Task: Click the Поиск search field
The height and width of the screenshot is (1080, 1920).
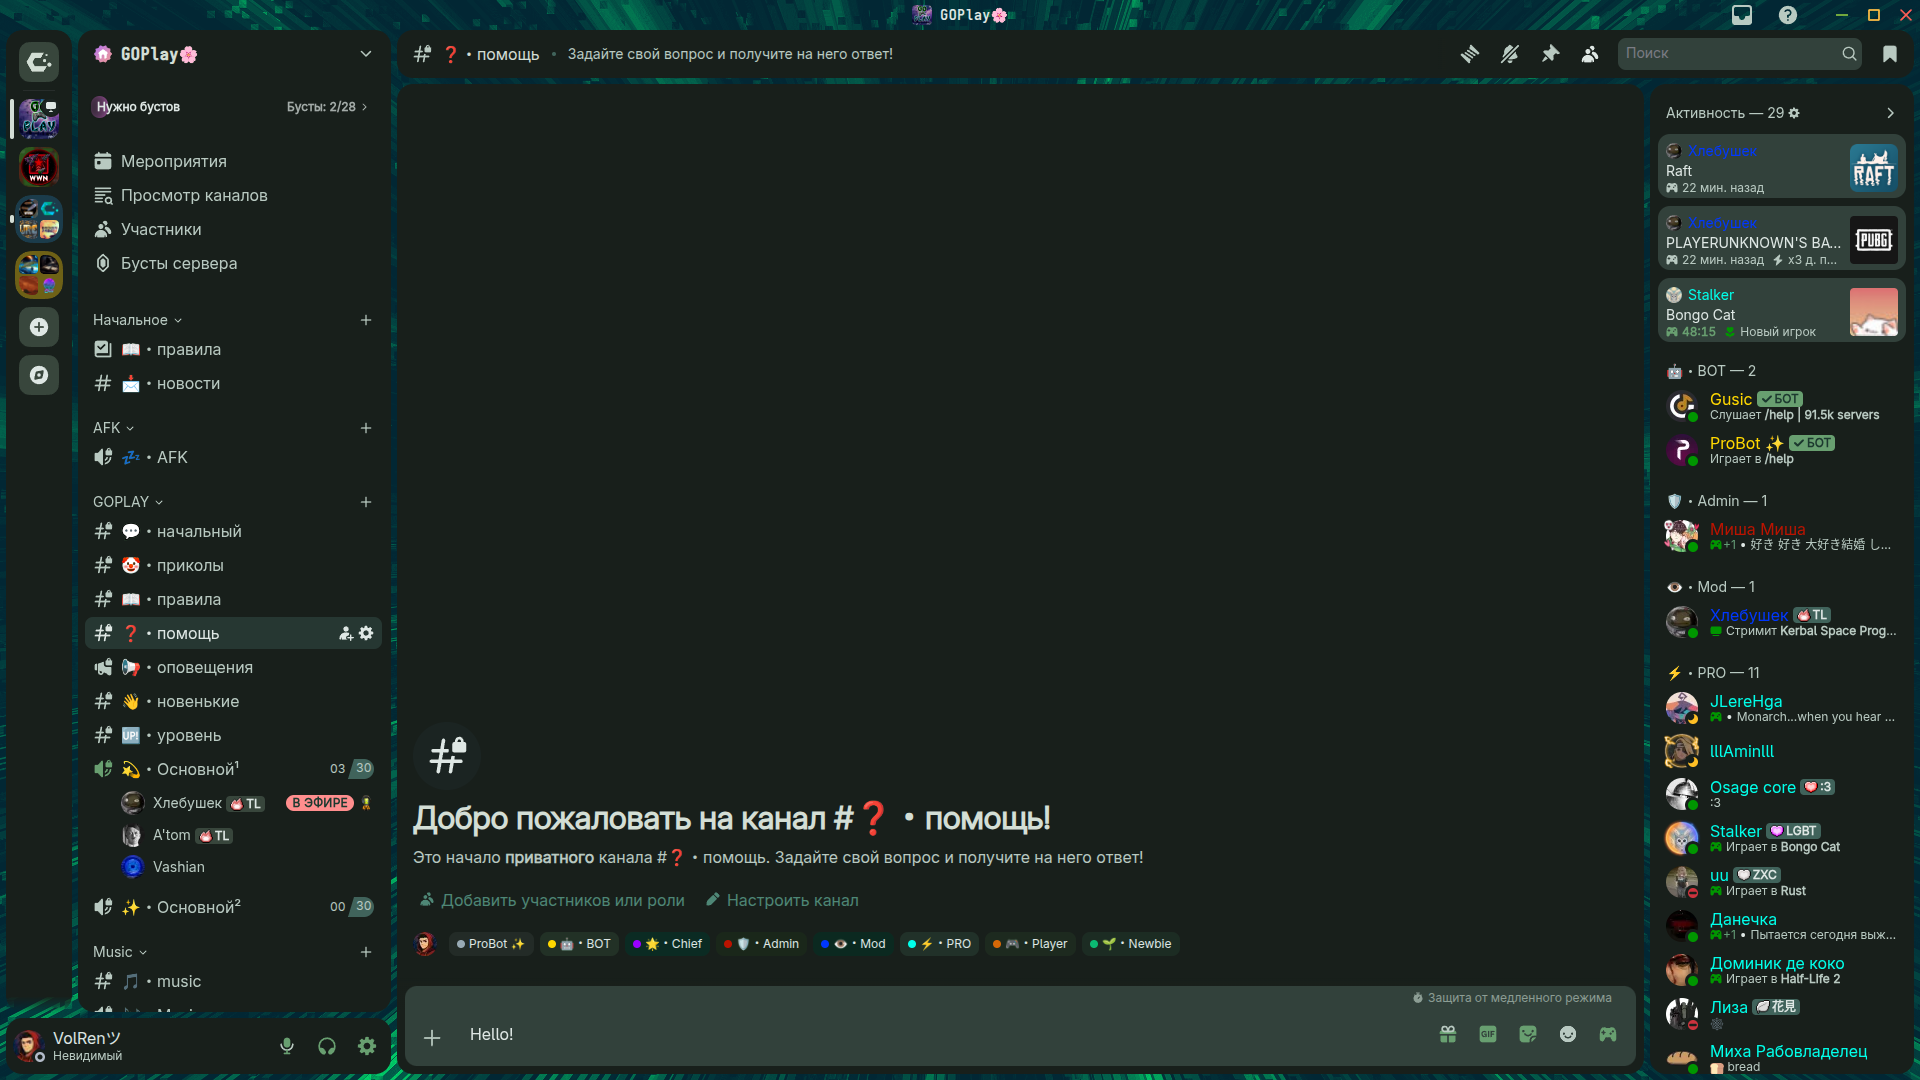Action: pyautogui.click(x=1730, y=54)
